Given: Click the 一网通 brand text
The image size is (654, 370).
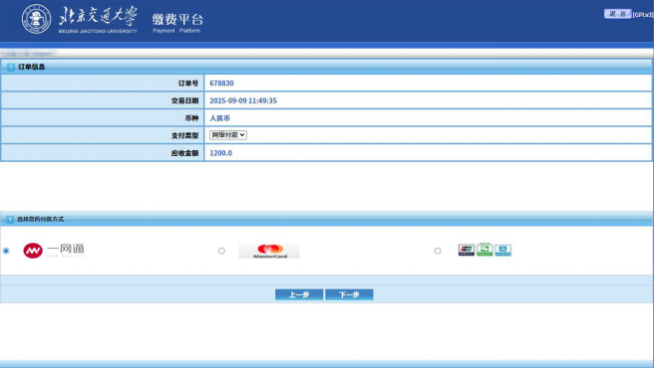Looking at the screenshot, I should point(66,249).
